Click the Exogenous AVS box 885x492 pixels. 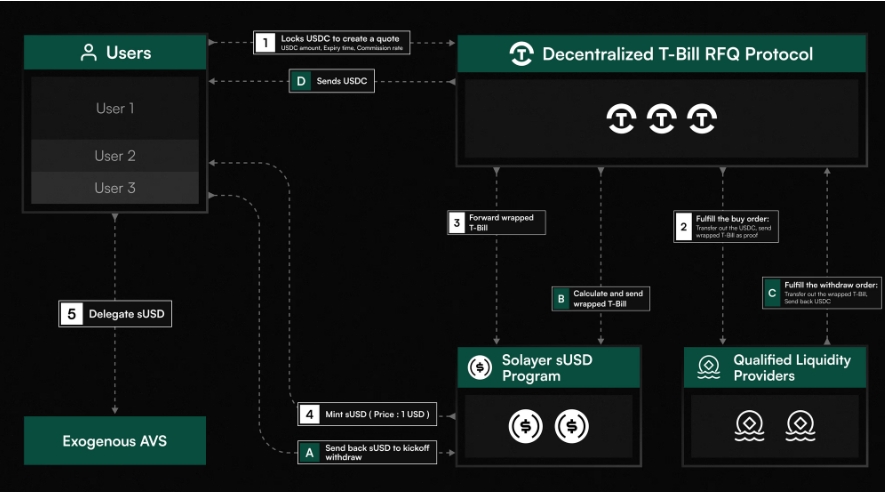[115, 441]
